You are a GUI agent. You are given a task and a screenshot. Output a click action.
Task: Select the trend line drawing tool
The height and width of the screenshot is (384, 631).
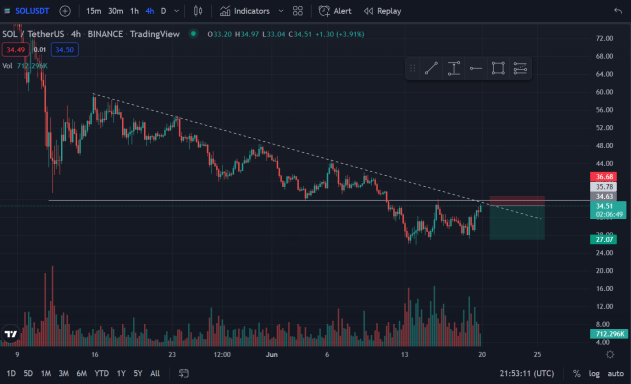(431, 68)
